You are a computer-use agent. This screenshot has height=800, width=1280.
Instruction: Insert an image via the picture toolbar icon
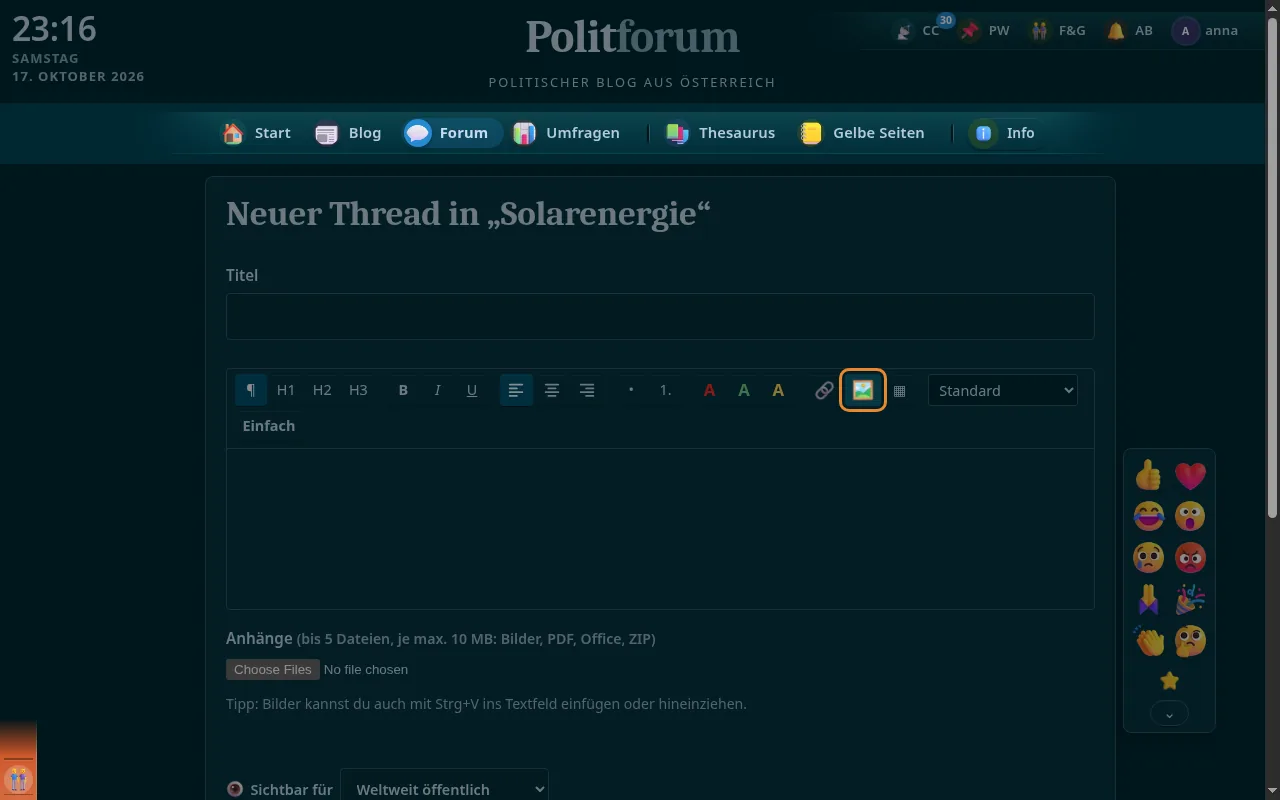tap(863, 390)
